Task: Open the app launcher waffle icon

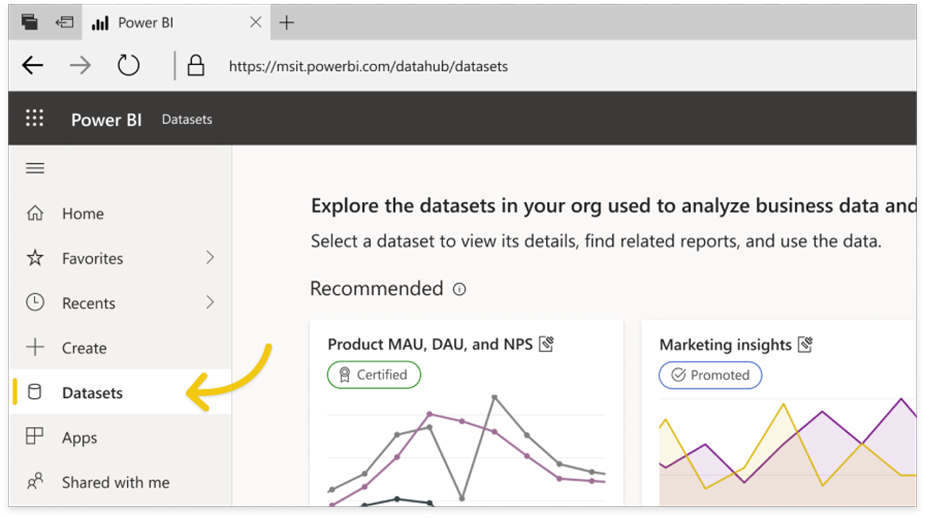Action: (x=34, y=118)
